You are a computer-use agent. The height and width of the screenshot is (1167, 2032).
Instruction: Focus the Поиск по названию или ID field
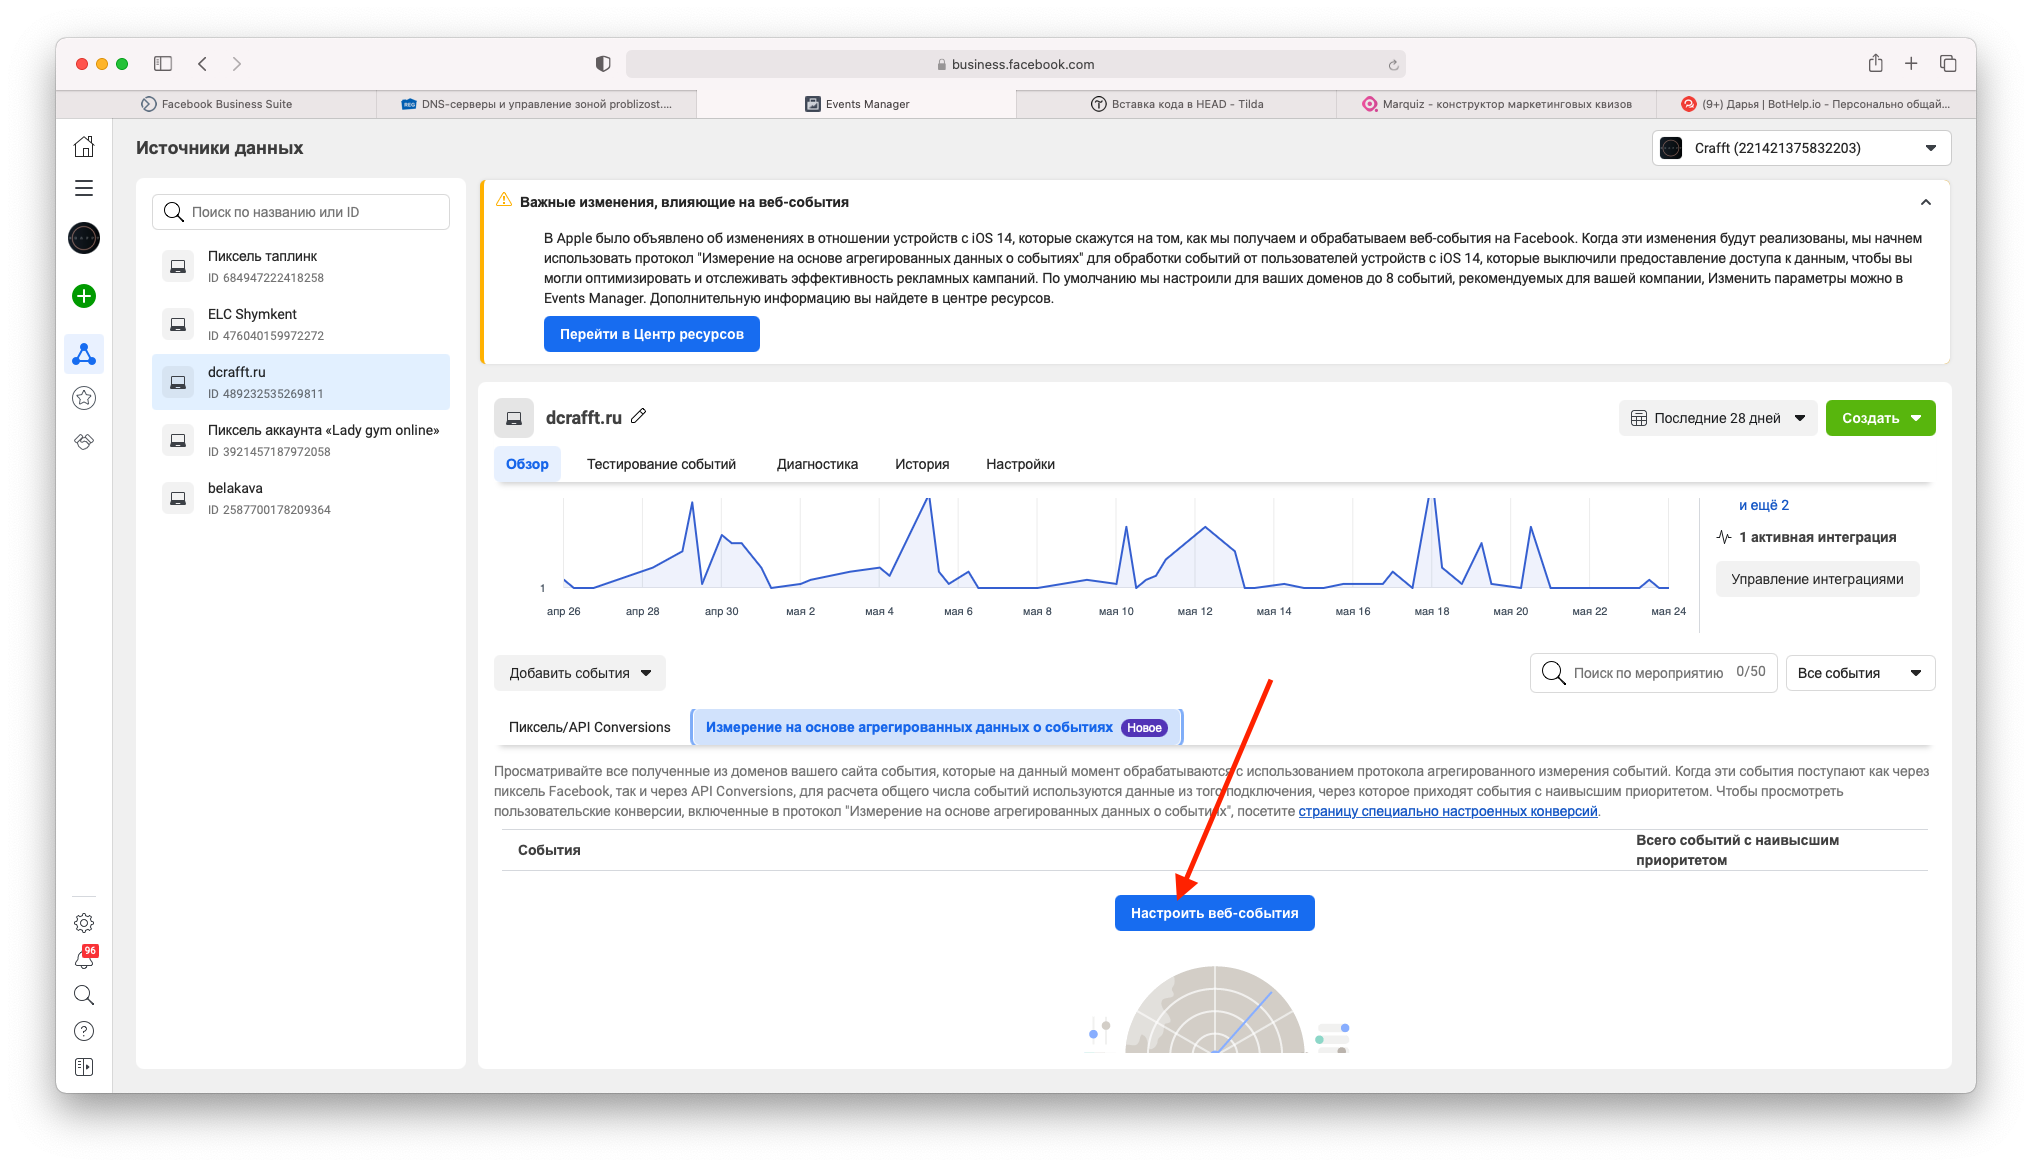click(301, 212)
